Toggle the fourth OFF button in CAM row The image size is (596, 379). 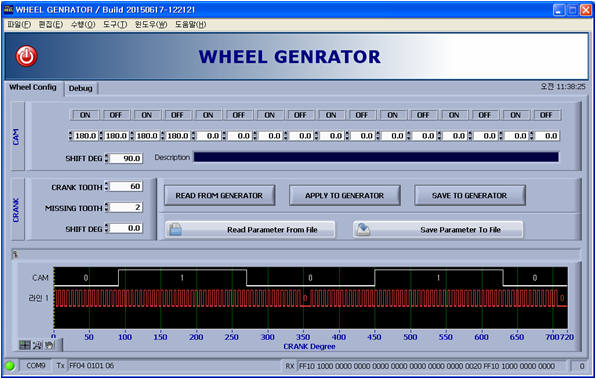click(x=300, y=115)
